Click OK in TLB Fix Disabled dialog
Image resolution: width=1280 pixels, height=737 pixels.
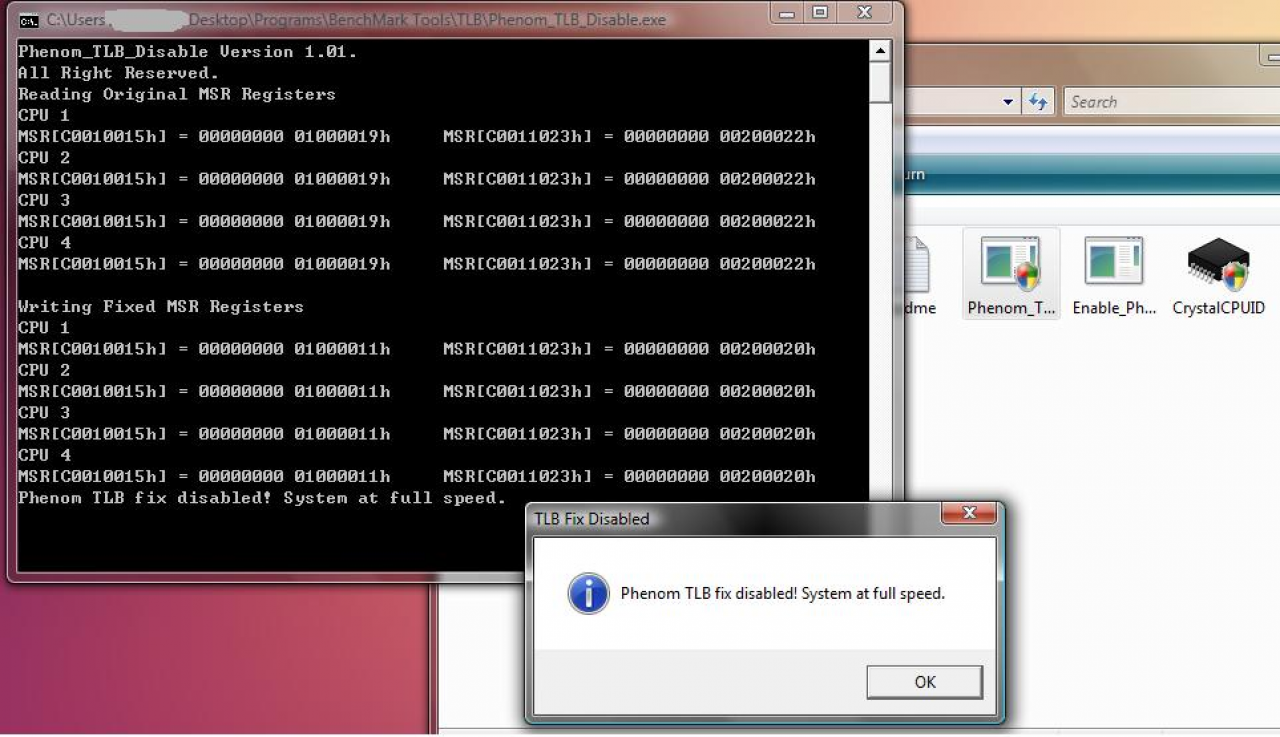click(x=924, y=682)
